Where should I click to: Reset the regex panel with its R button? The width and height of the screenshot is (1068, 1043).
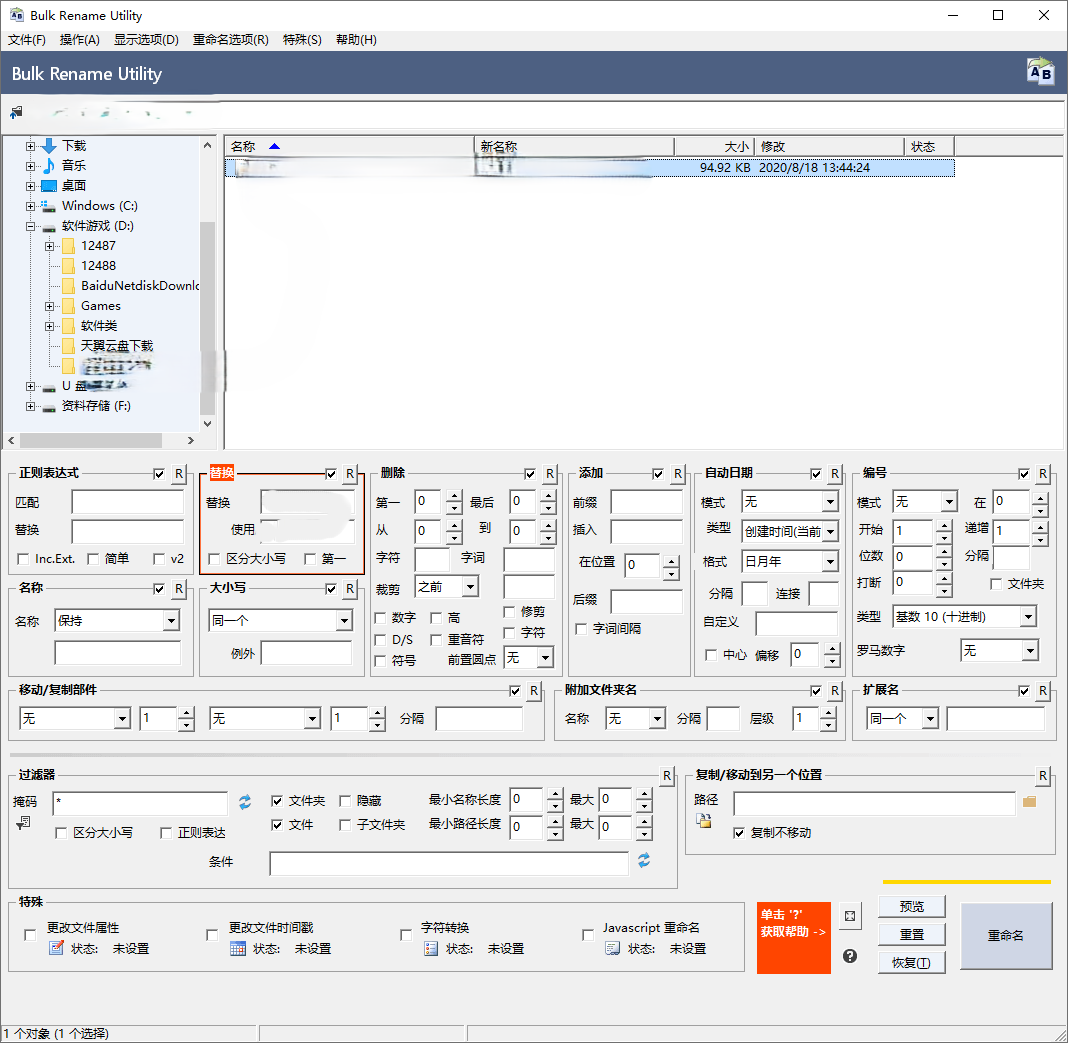(178, 473)
